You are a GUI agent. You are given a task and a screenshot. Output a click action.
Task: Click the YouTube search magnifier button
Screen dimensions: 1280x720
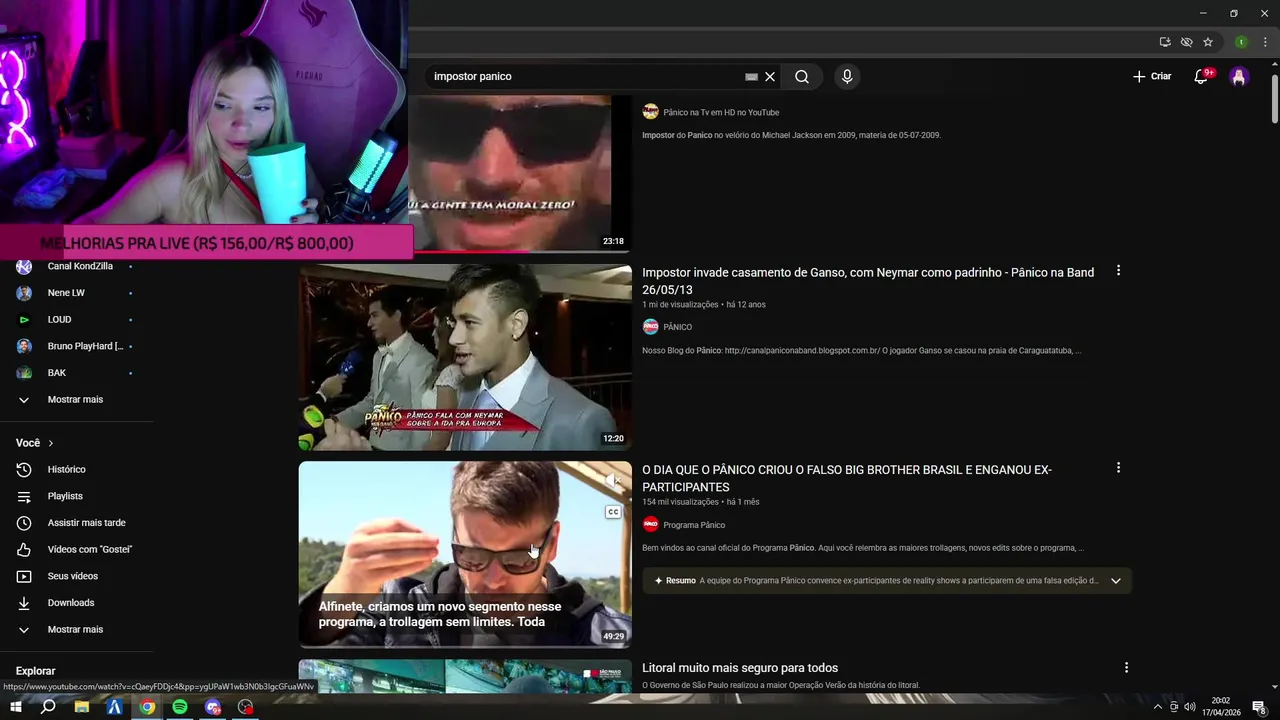[802, 77]
